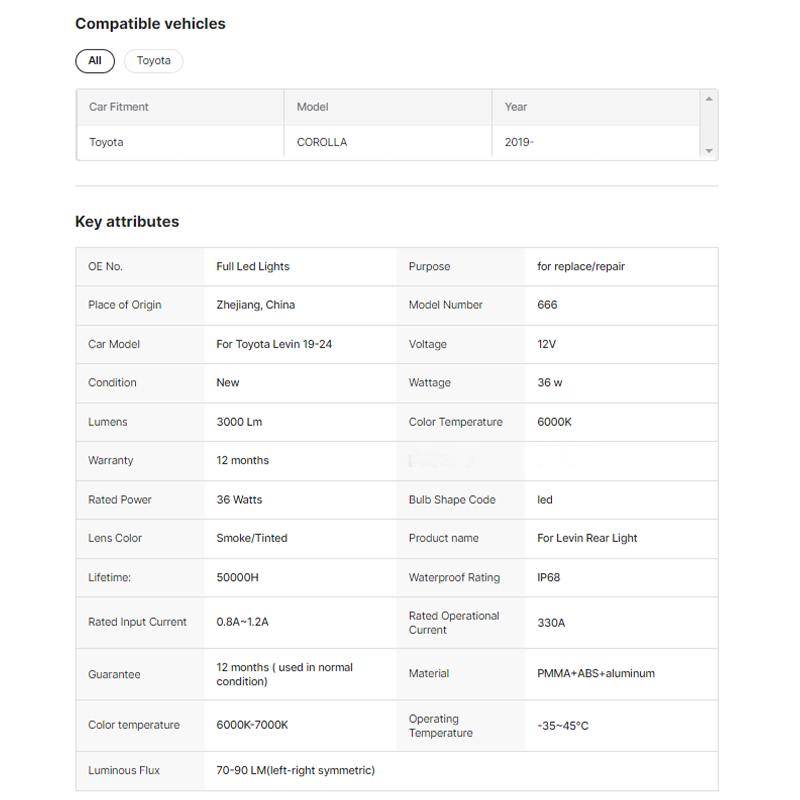
Task: Filter compatible vehicles by Toyota
Action: (x=154, y=61)
